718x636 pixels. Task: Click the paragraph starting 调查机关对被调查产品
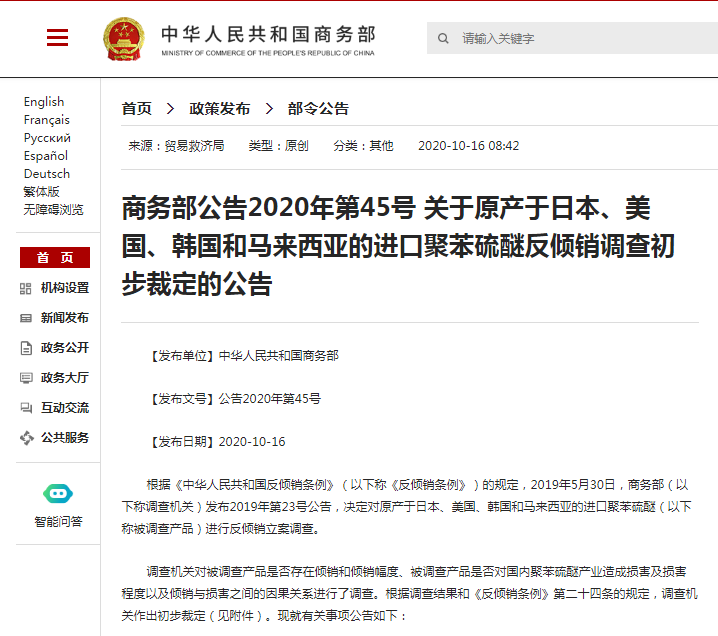point(410,594)
